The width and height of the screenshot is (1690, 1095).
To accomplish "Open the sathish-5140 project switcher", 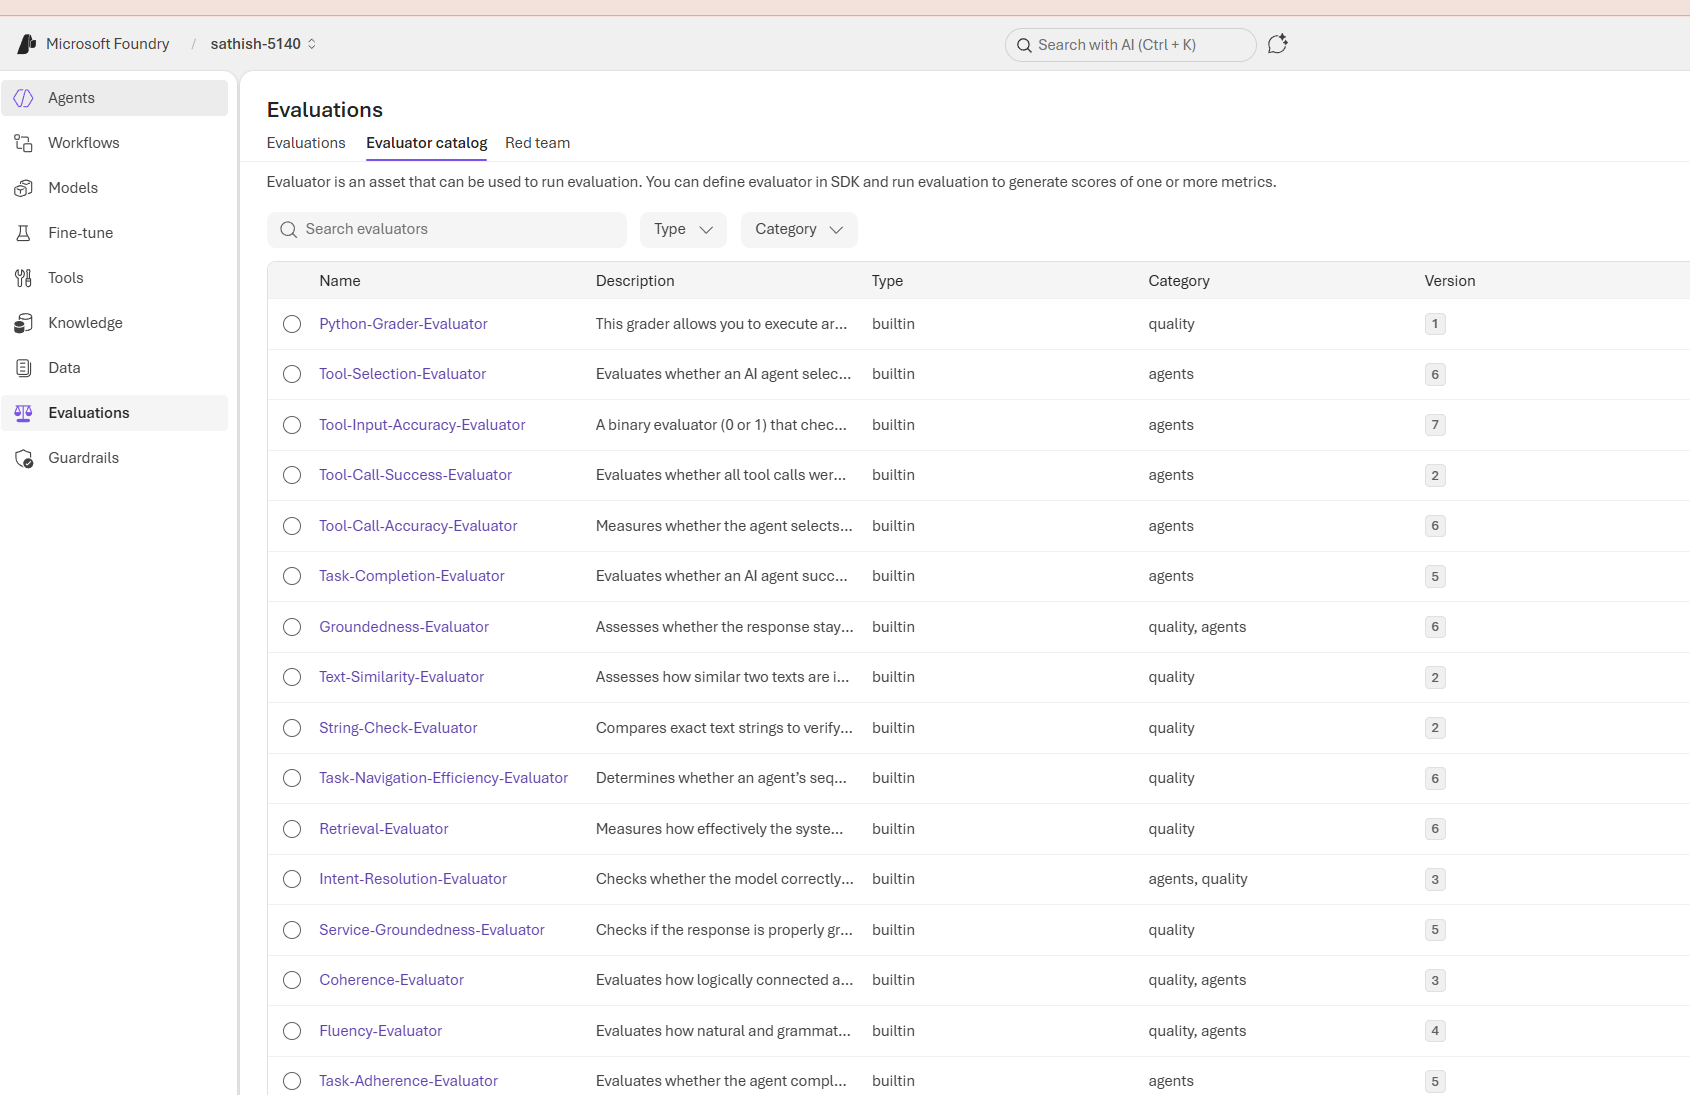I will [x=263, y=44].
